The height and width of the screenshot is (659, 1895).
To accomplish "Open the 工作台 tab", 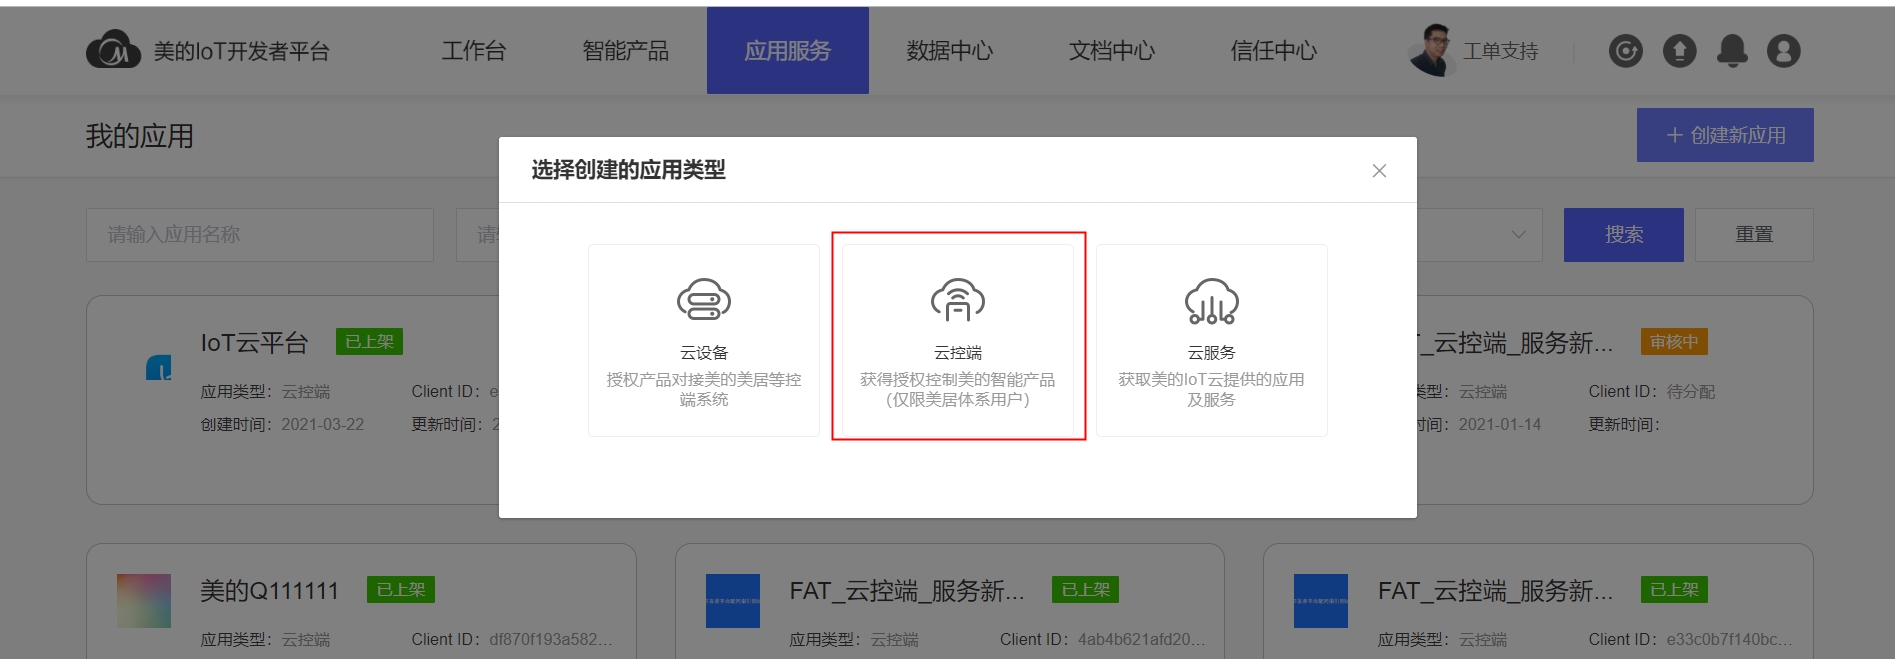I will pos(474,51).
